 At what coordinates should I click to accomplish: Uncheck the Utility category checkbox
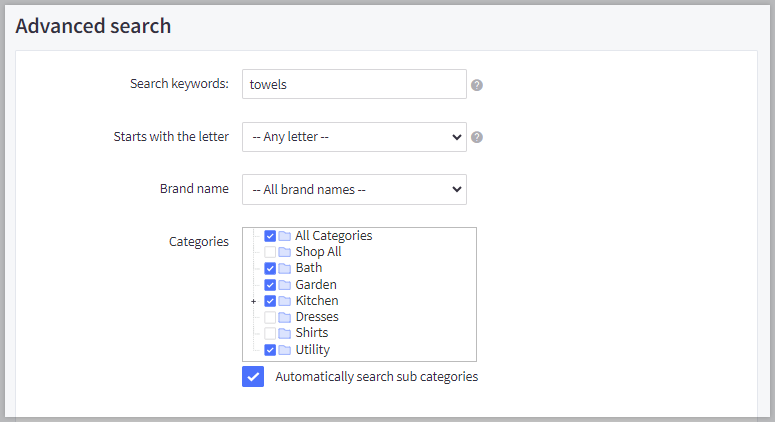pyautogui.click(x=270, y=350)
